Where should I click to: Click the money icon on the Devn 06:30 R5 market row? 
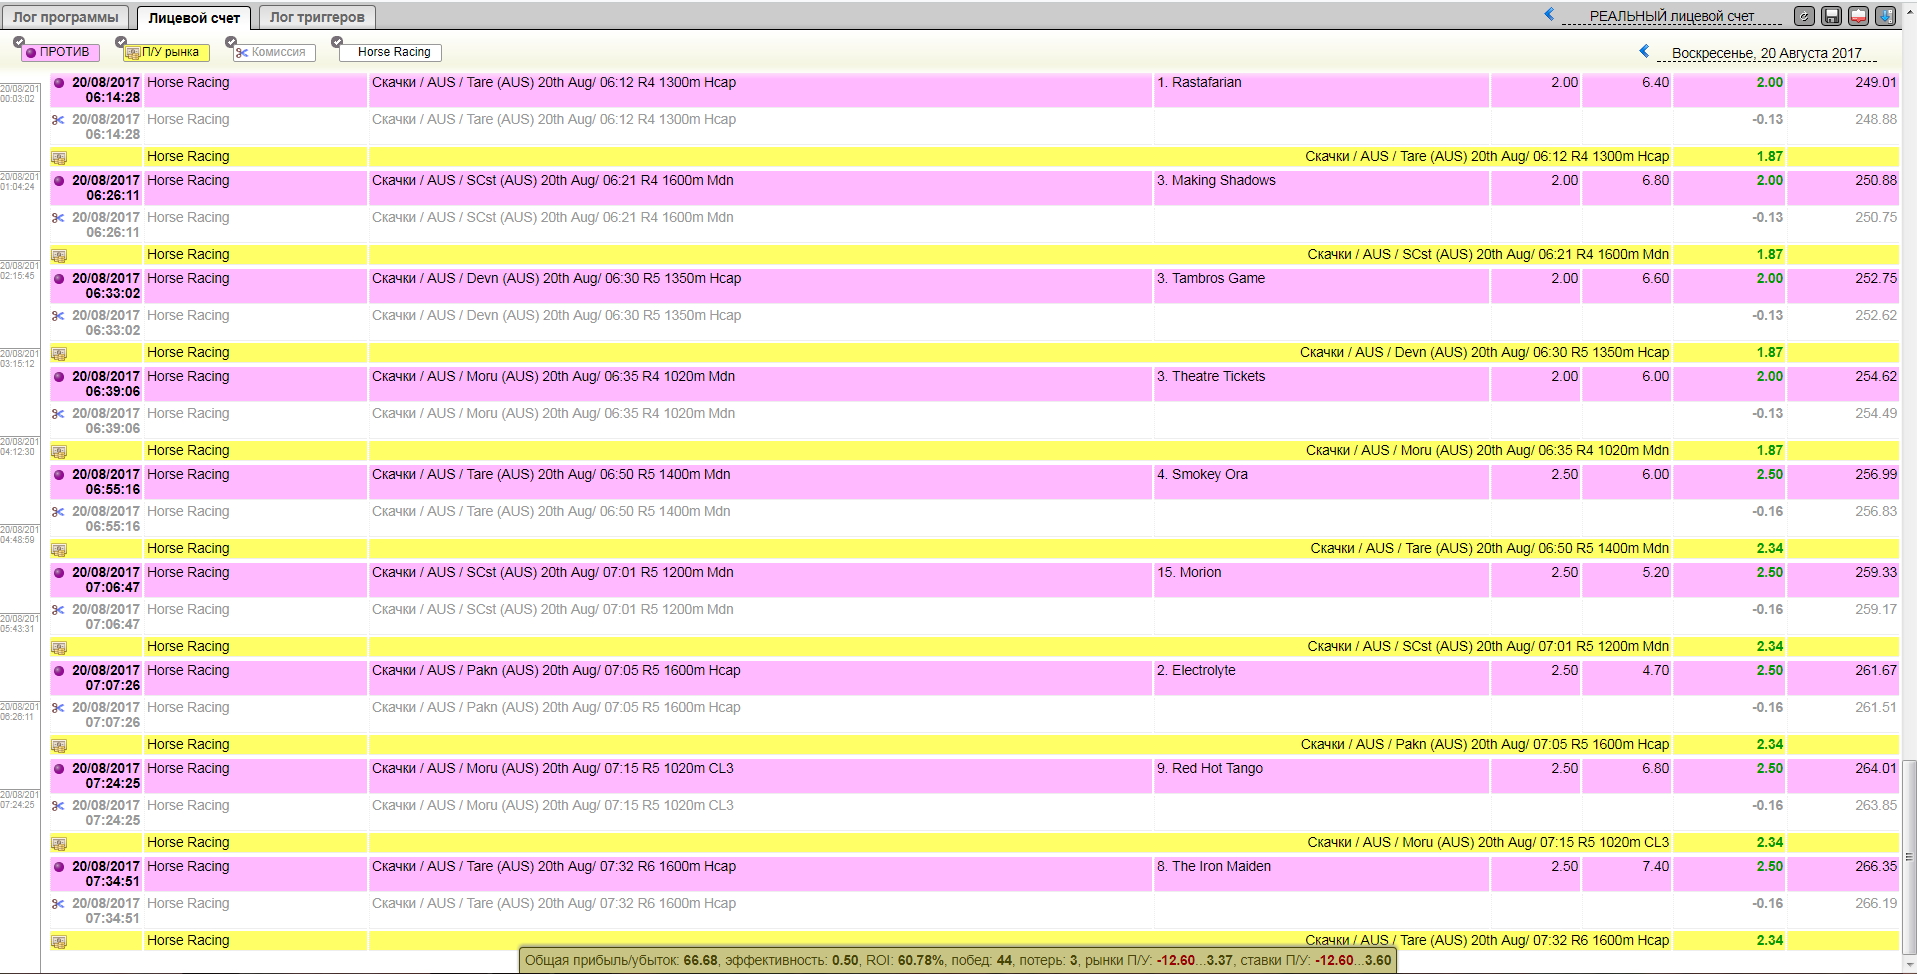click(x=59, y=354)
